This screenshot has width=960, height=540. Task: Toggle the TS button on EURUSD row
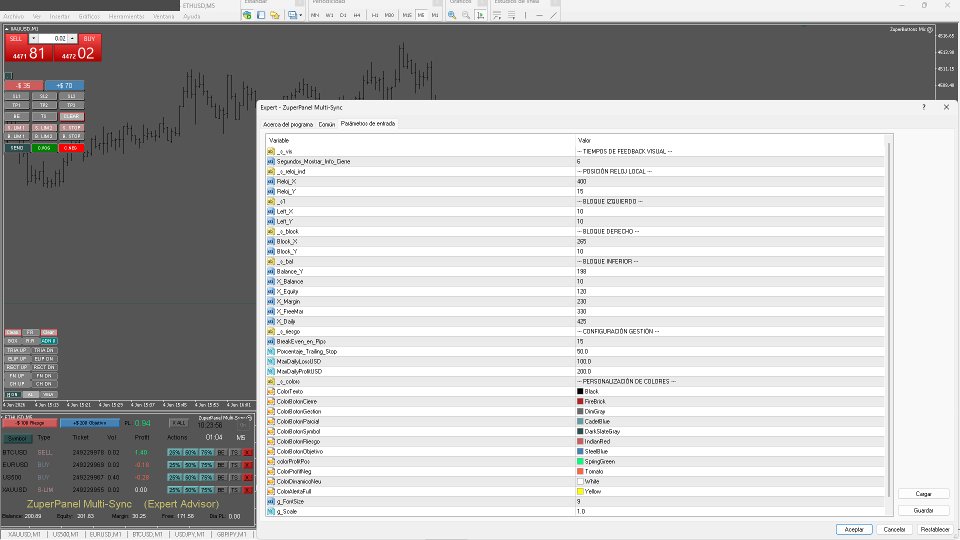click(x=234, y=465)
